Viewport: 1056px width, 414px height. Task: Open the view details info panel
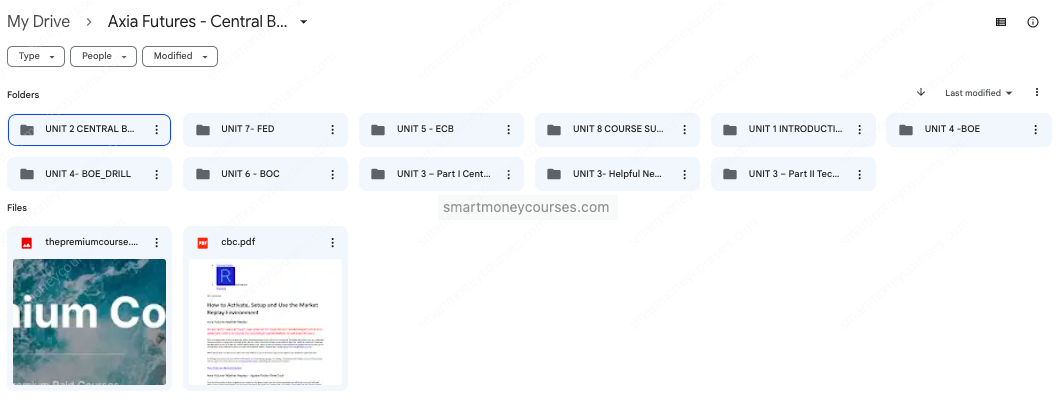coord(1033,22)
